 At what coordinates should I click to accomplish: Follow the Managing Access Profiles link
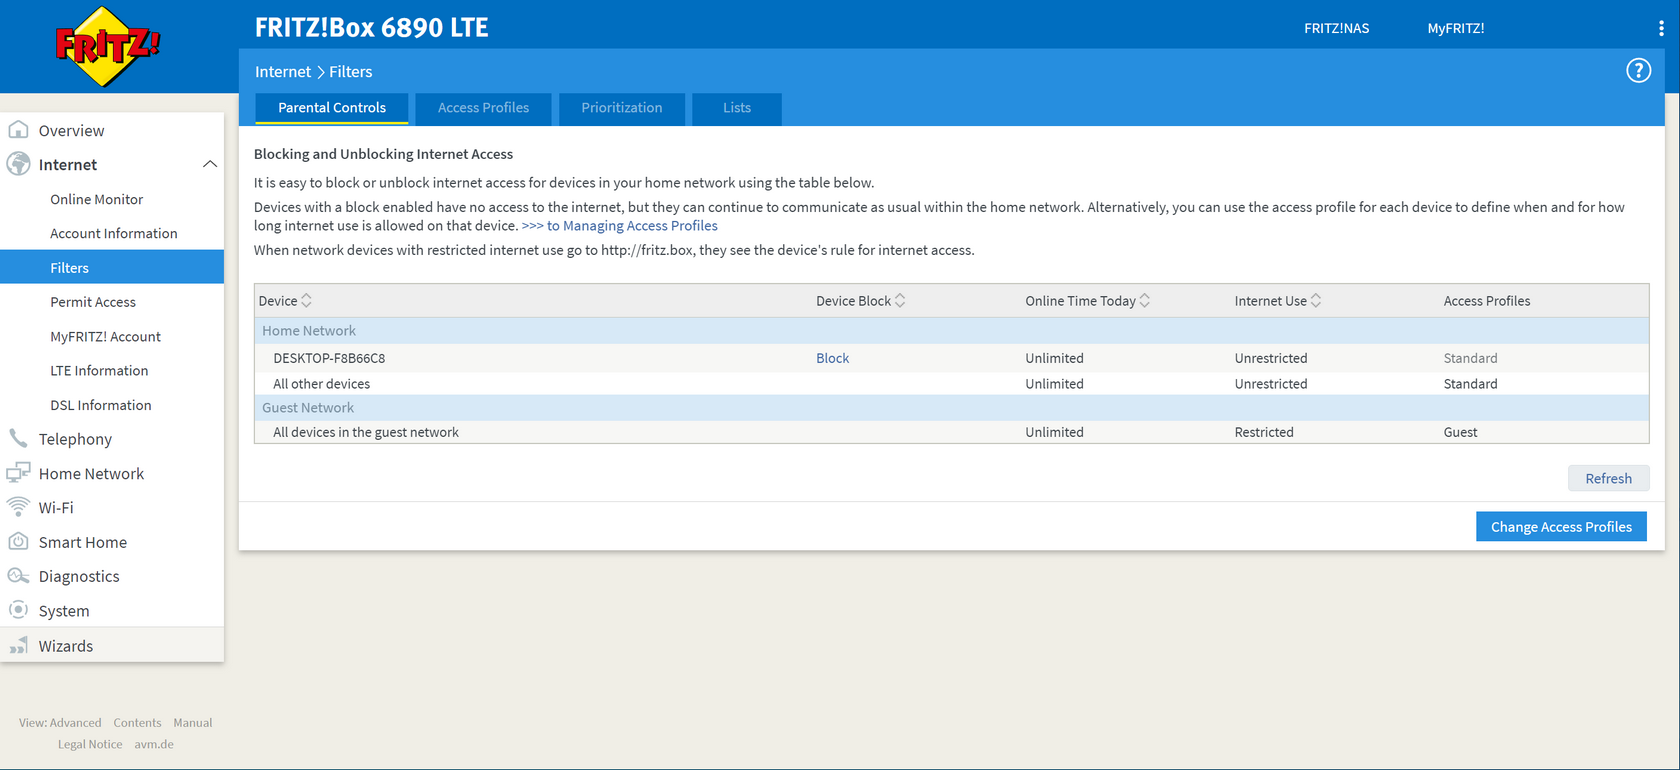pos(620,226)
